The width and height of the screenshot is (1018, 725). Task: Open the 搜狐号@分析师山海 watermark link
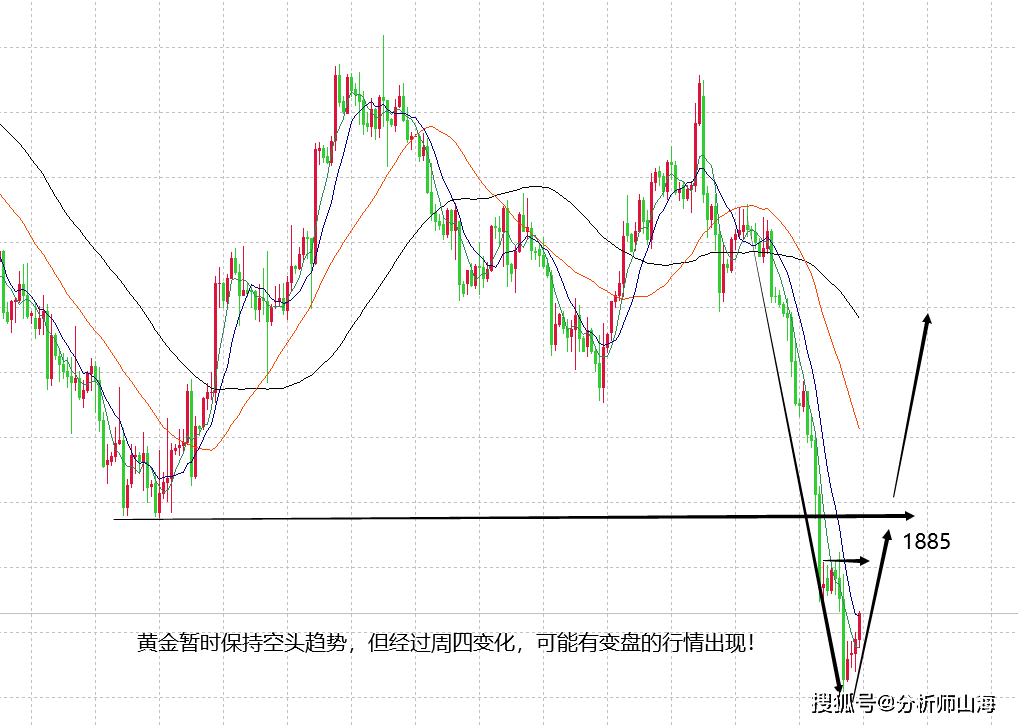point(904,703)
